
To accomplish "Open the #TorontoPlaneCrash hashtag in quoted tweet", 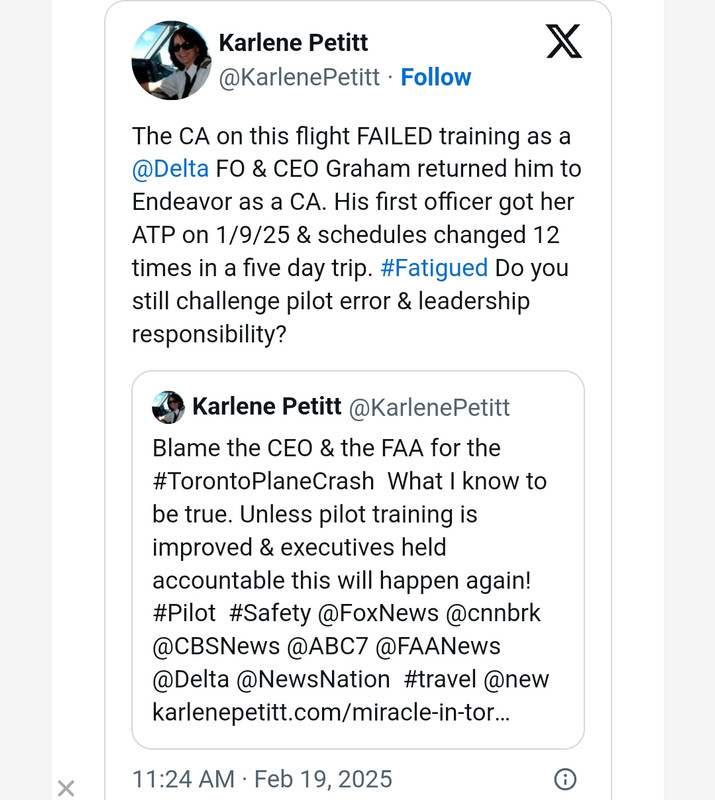I will click(x=263, y=480).
